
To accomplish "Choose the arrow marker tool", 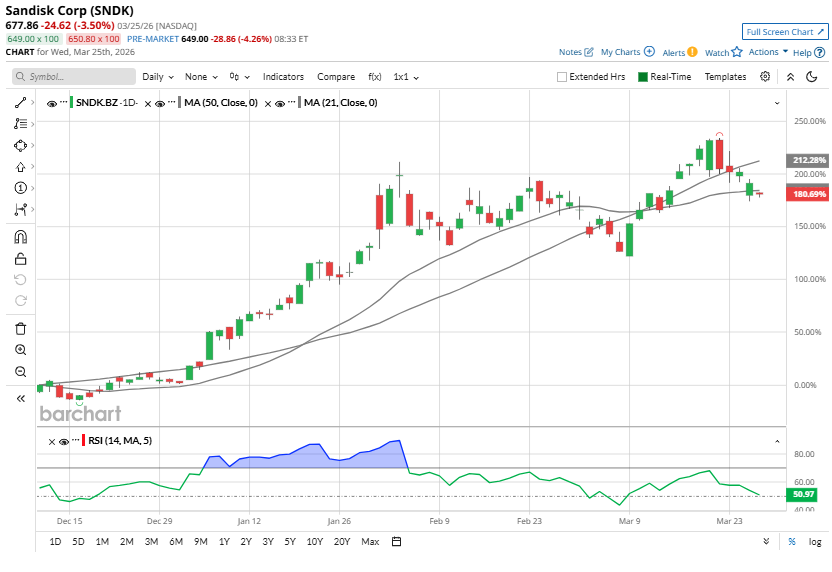I will pyautogui.click(x=20, y=167).
